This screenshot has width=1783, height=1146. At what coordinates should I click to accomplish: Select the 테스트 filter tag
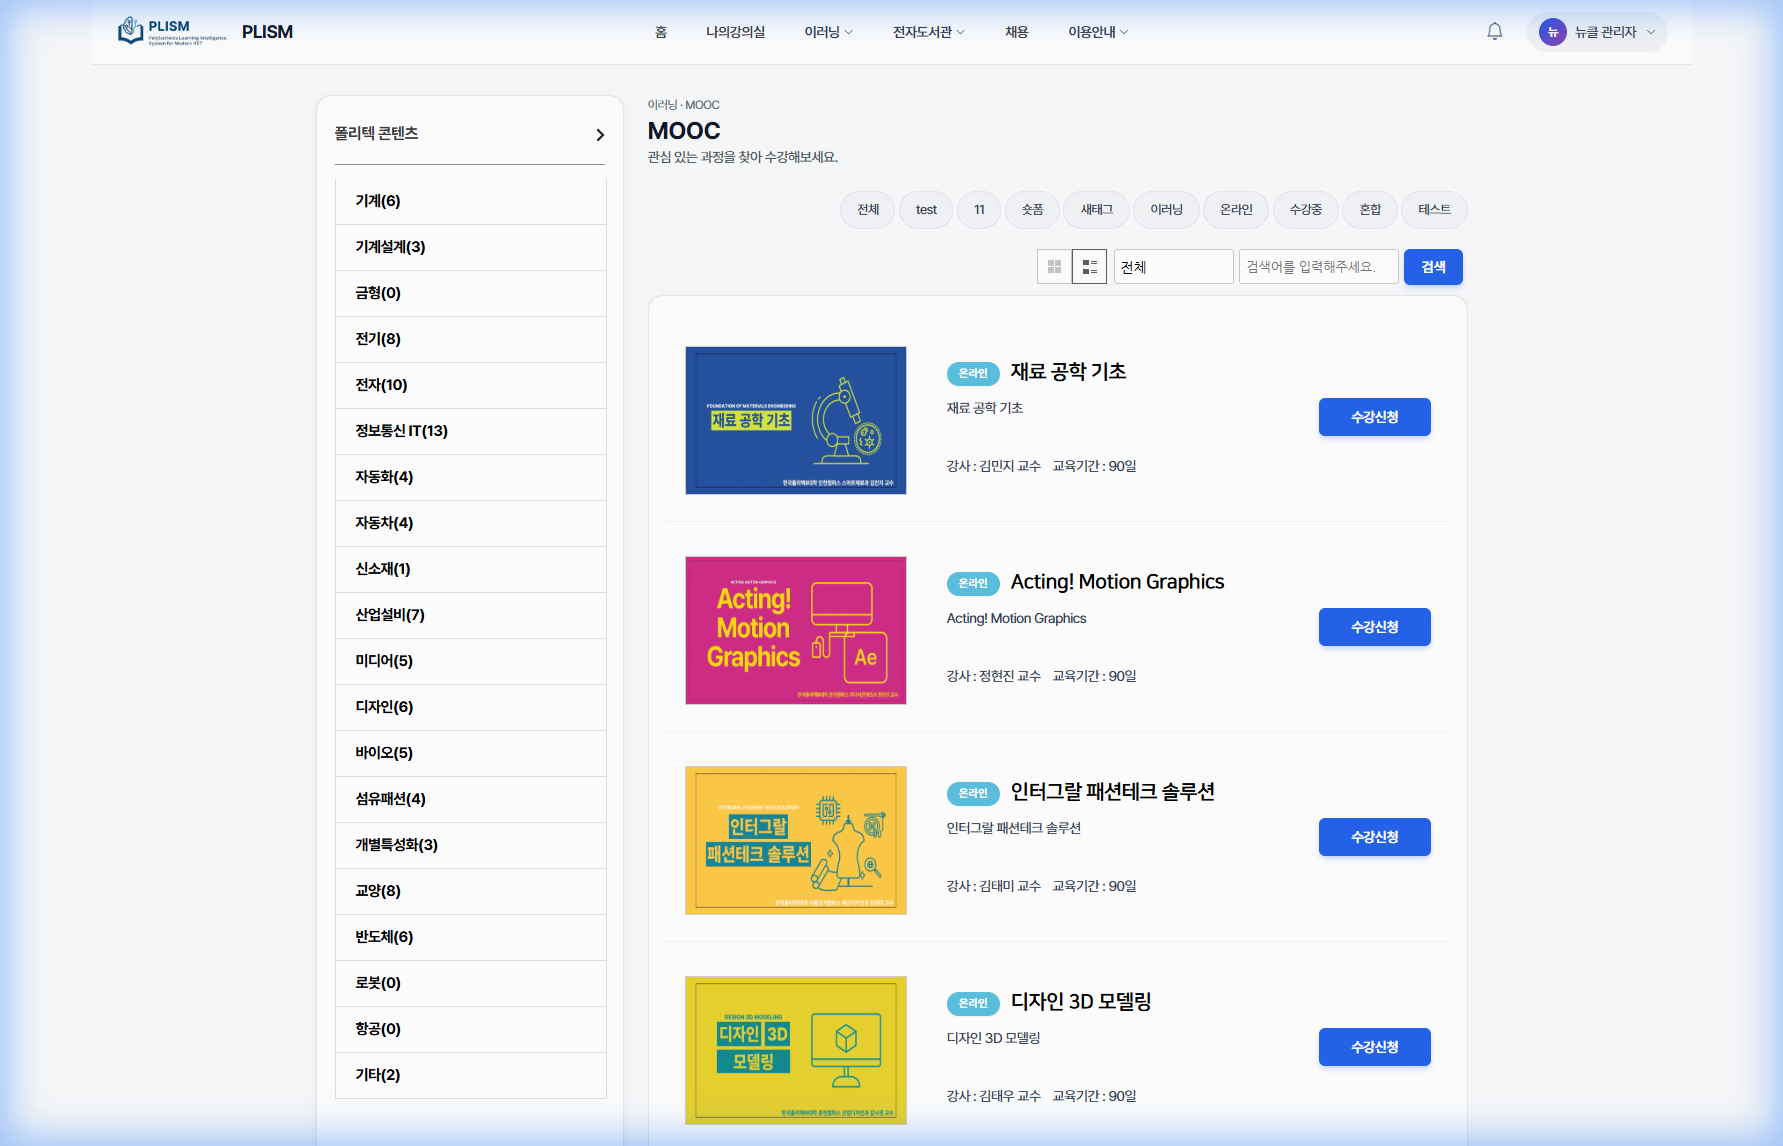[x=1434, y=209]
